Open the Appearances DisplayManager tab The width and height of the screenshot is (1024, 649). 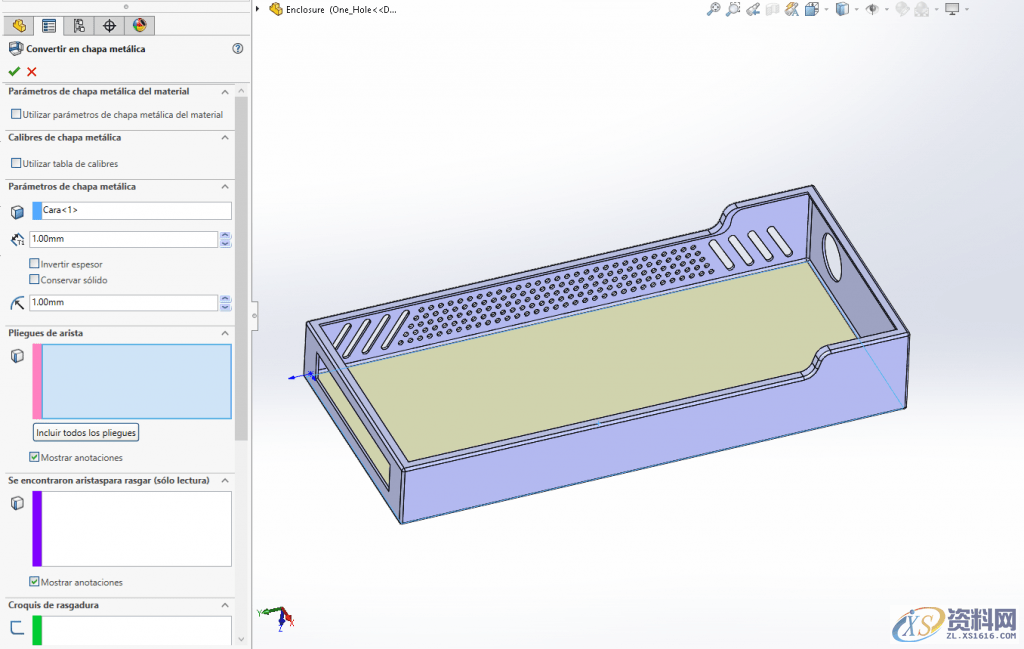pyautogui.click(x=138, y=25)
